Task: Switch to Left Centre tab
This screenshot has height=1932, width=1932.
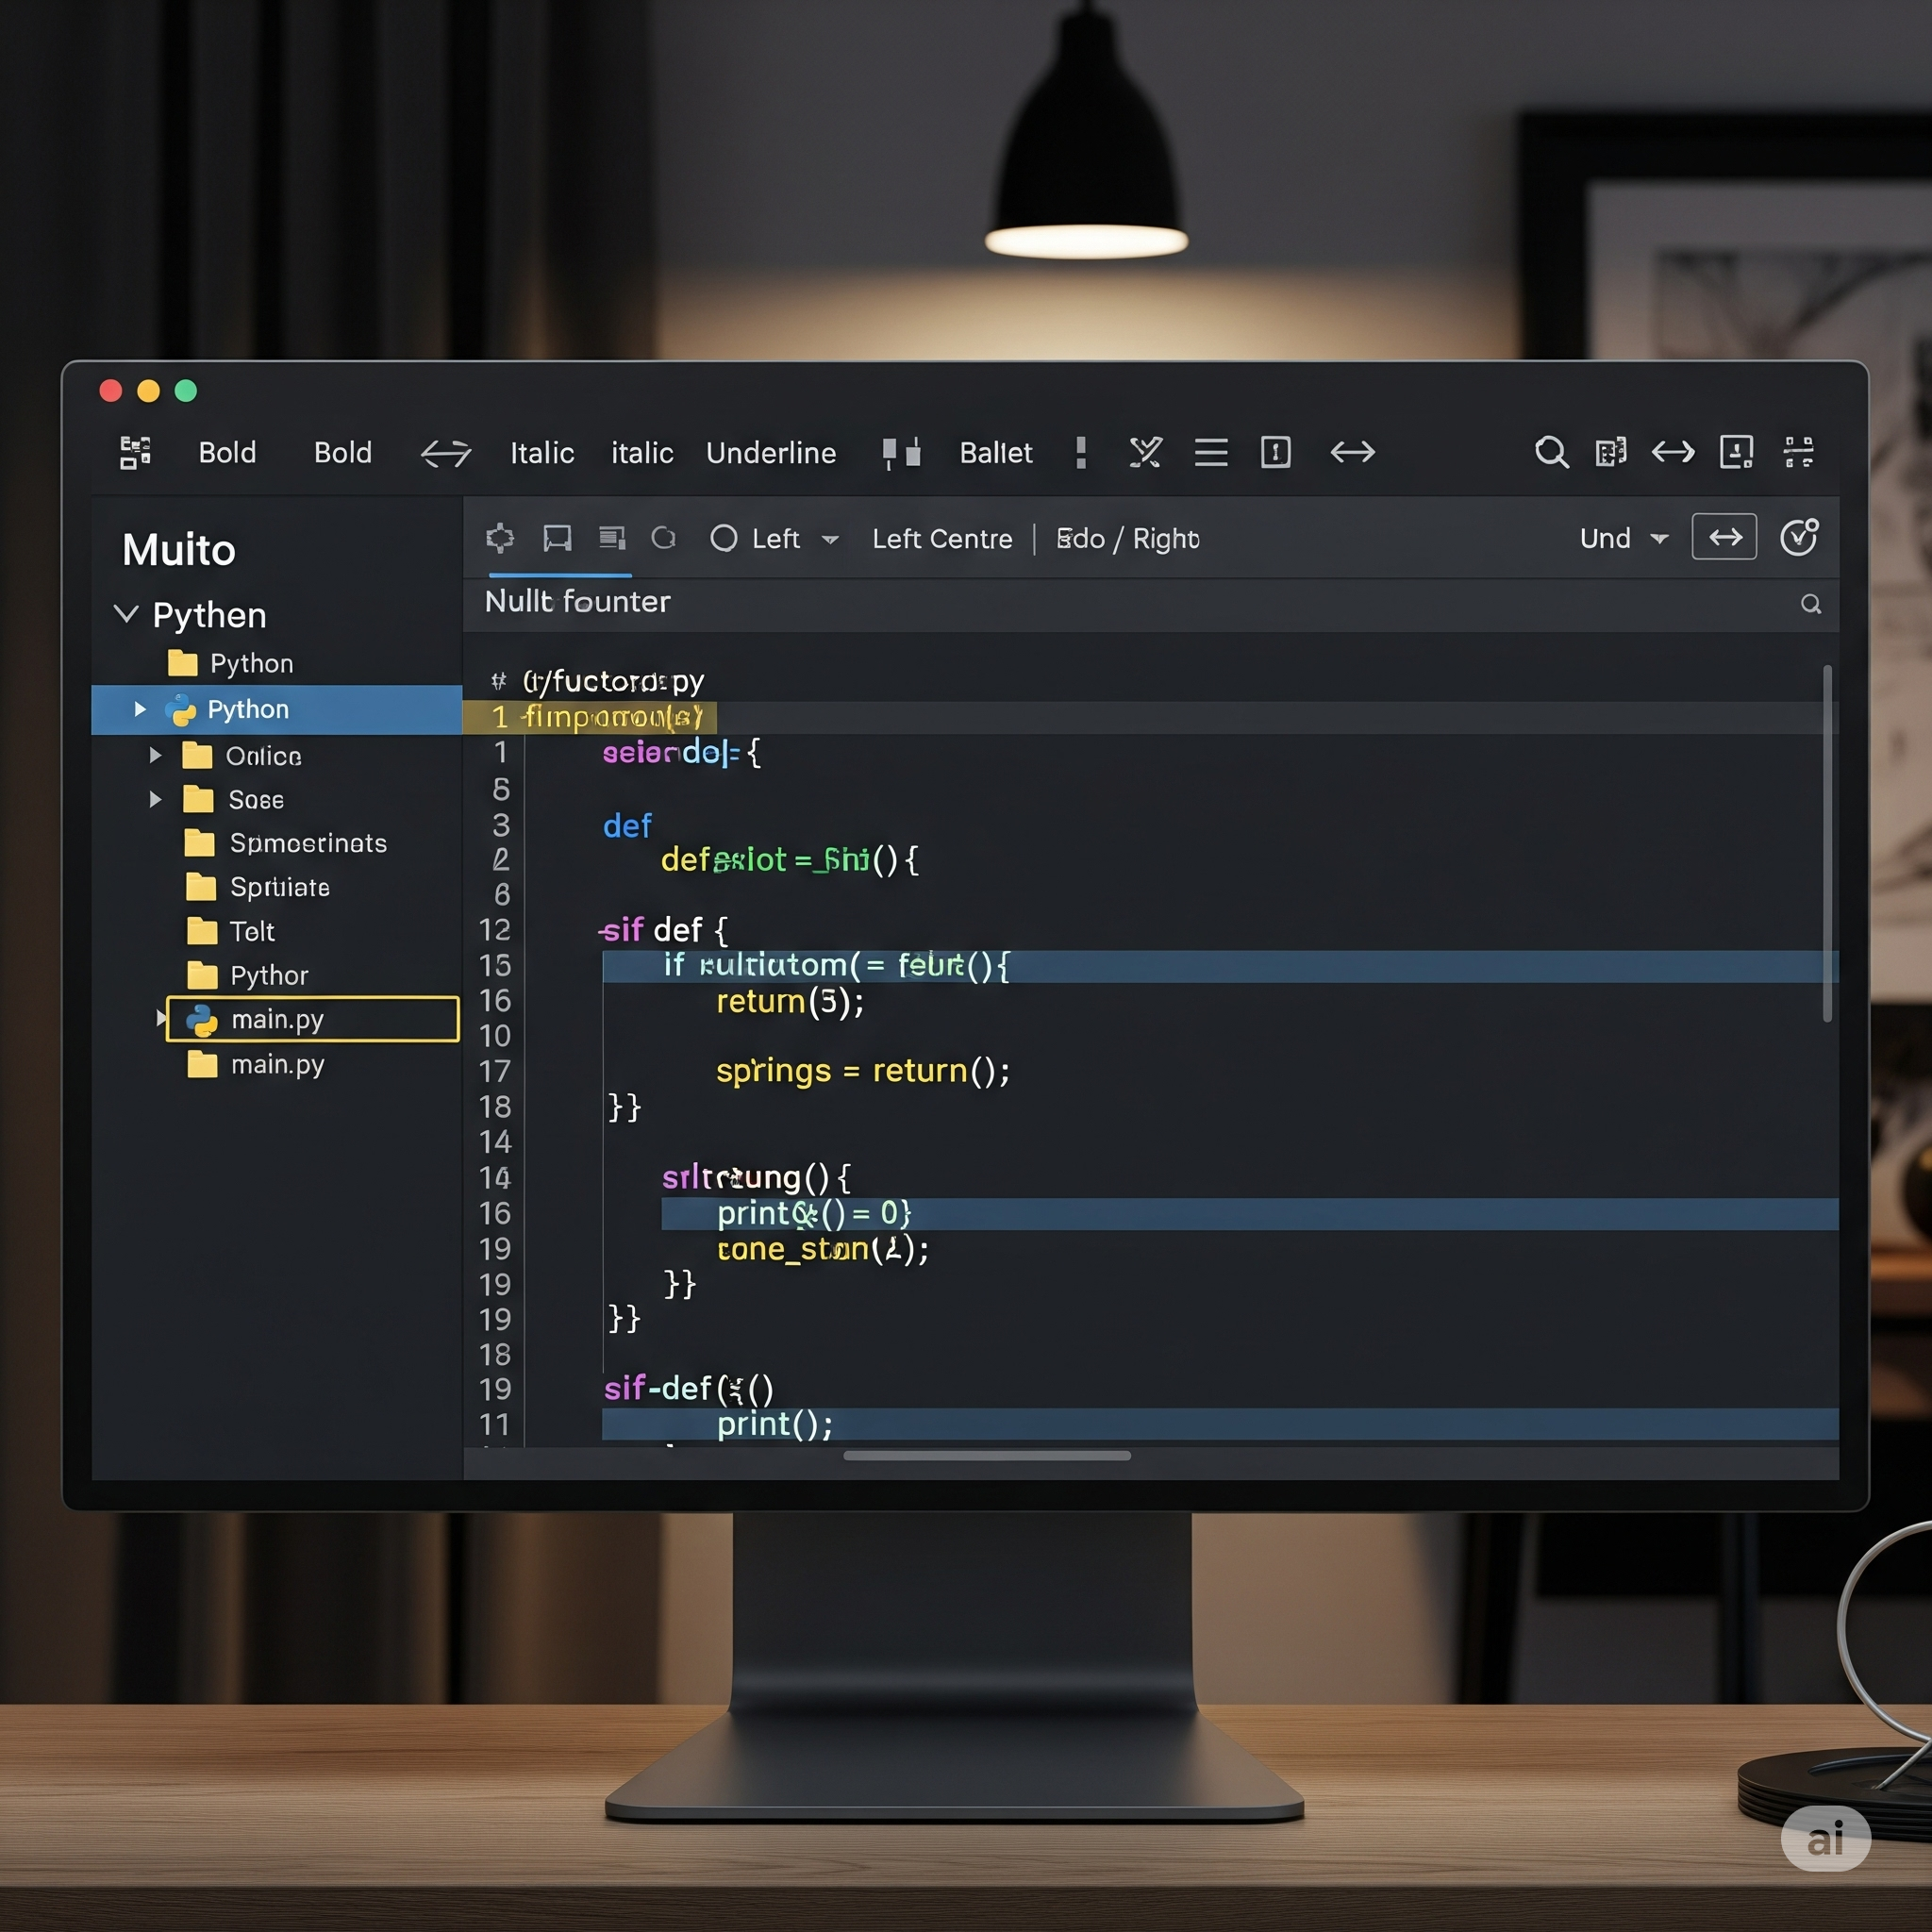Action: pyautogui.click(x=942, y=539)
